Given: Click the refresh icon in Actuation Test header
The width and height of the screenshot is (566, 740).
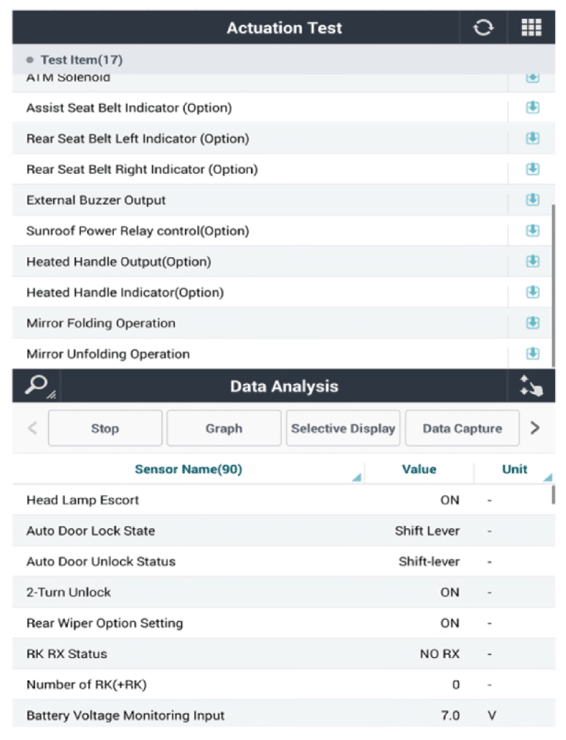Looking at the screenshot, I should [483, 28].
